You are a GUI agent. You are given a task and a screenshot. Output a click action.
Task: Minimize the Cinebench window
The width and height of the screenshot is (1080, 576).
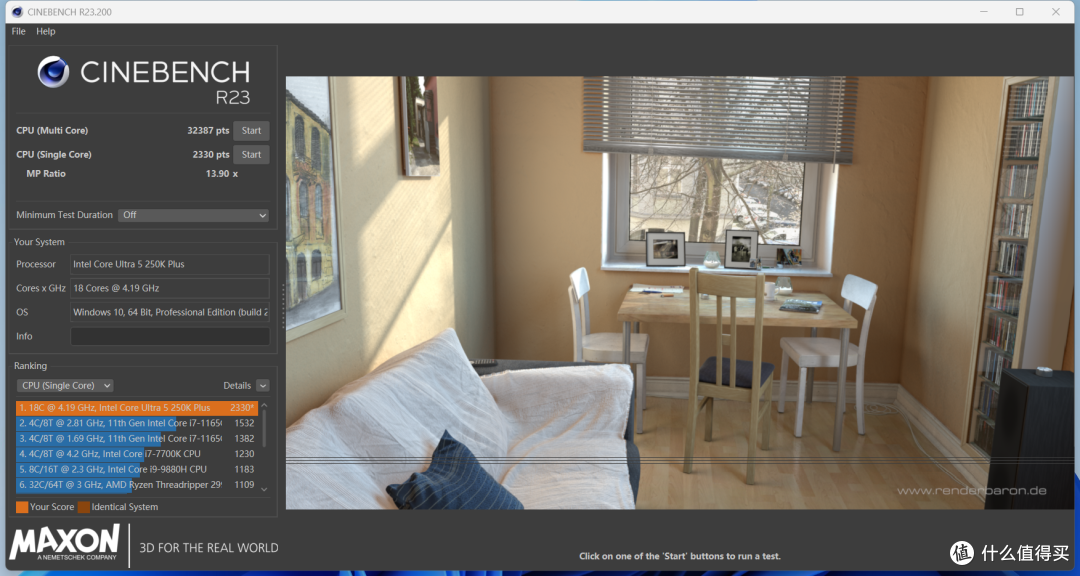(984, 12)
